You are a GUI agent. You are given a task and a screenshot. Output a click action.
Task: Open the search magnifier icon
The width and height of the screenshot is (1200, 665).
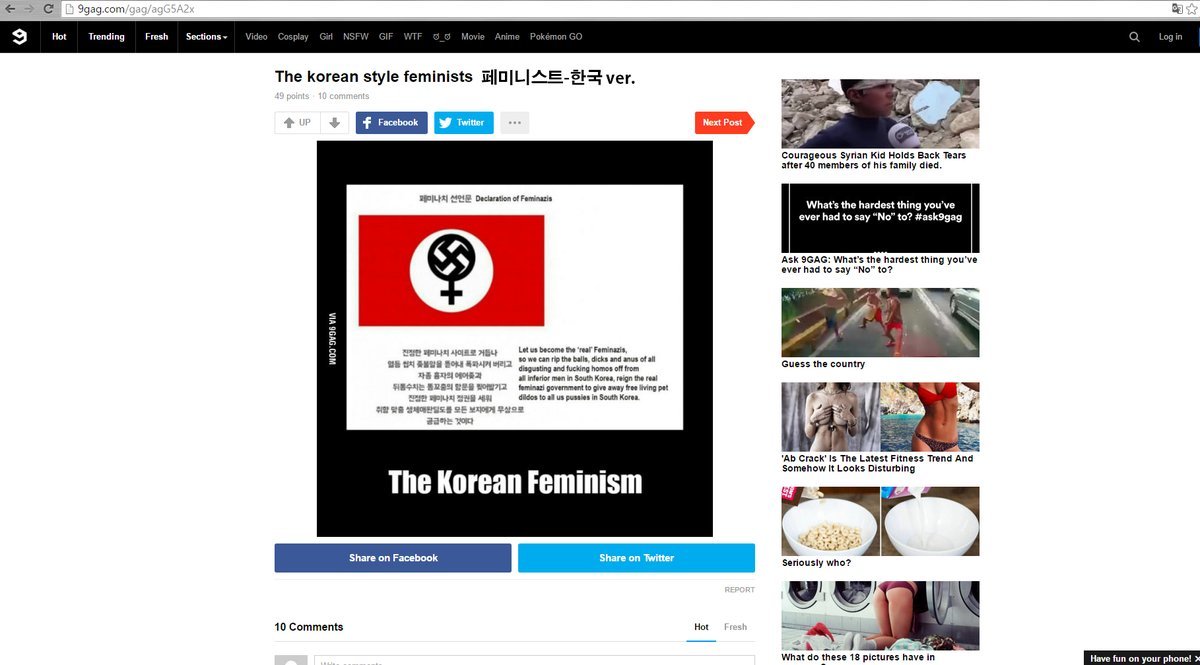click(x=1134, y=37)
